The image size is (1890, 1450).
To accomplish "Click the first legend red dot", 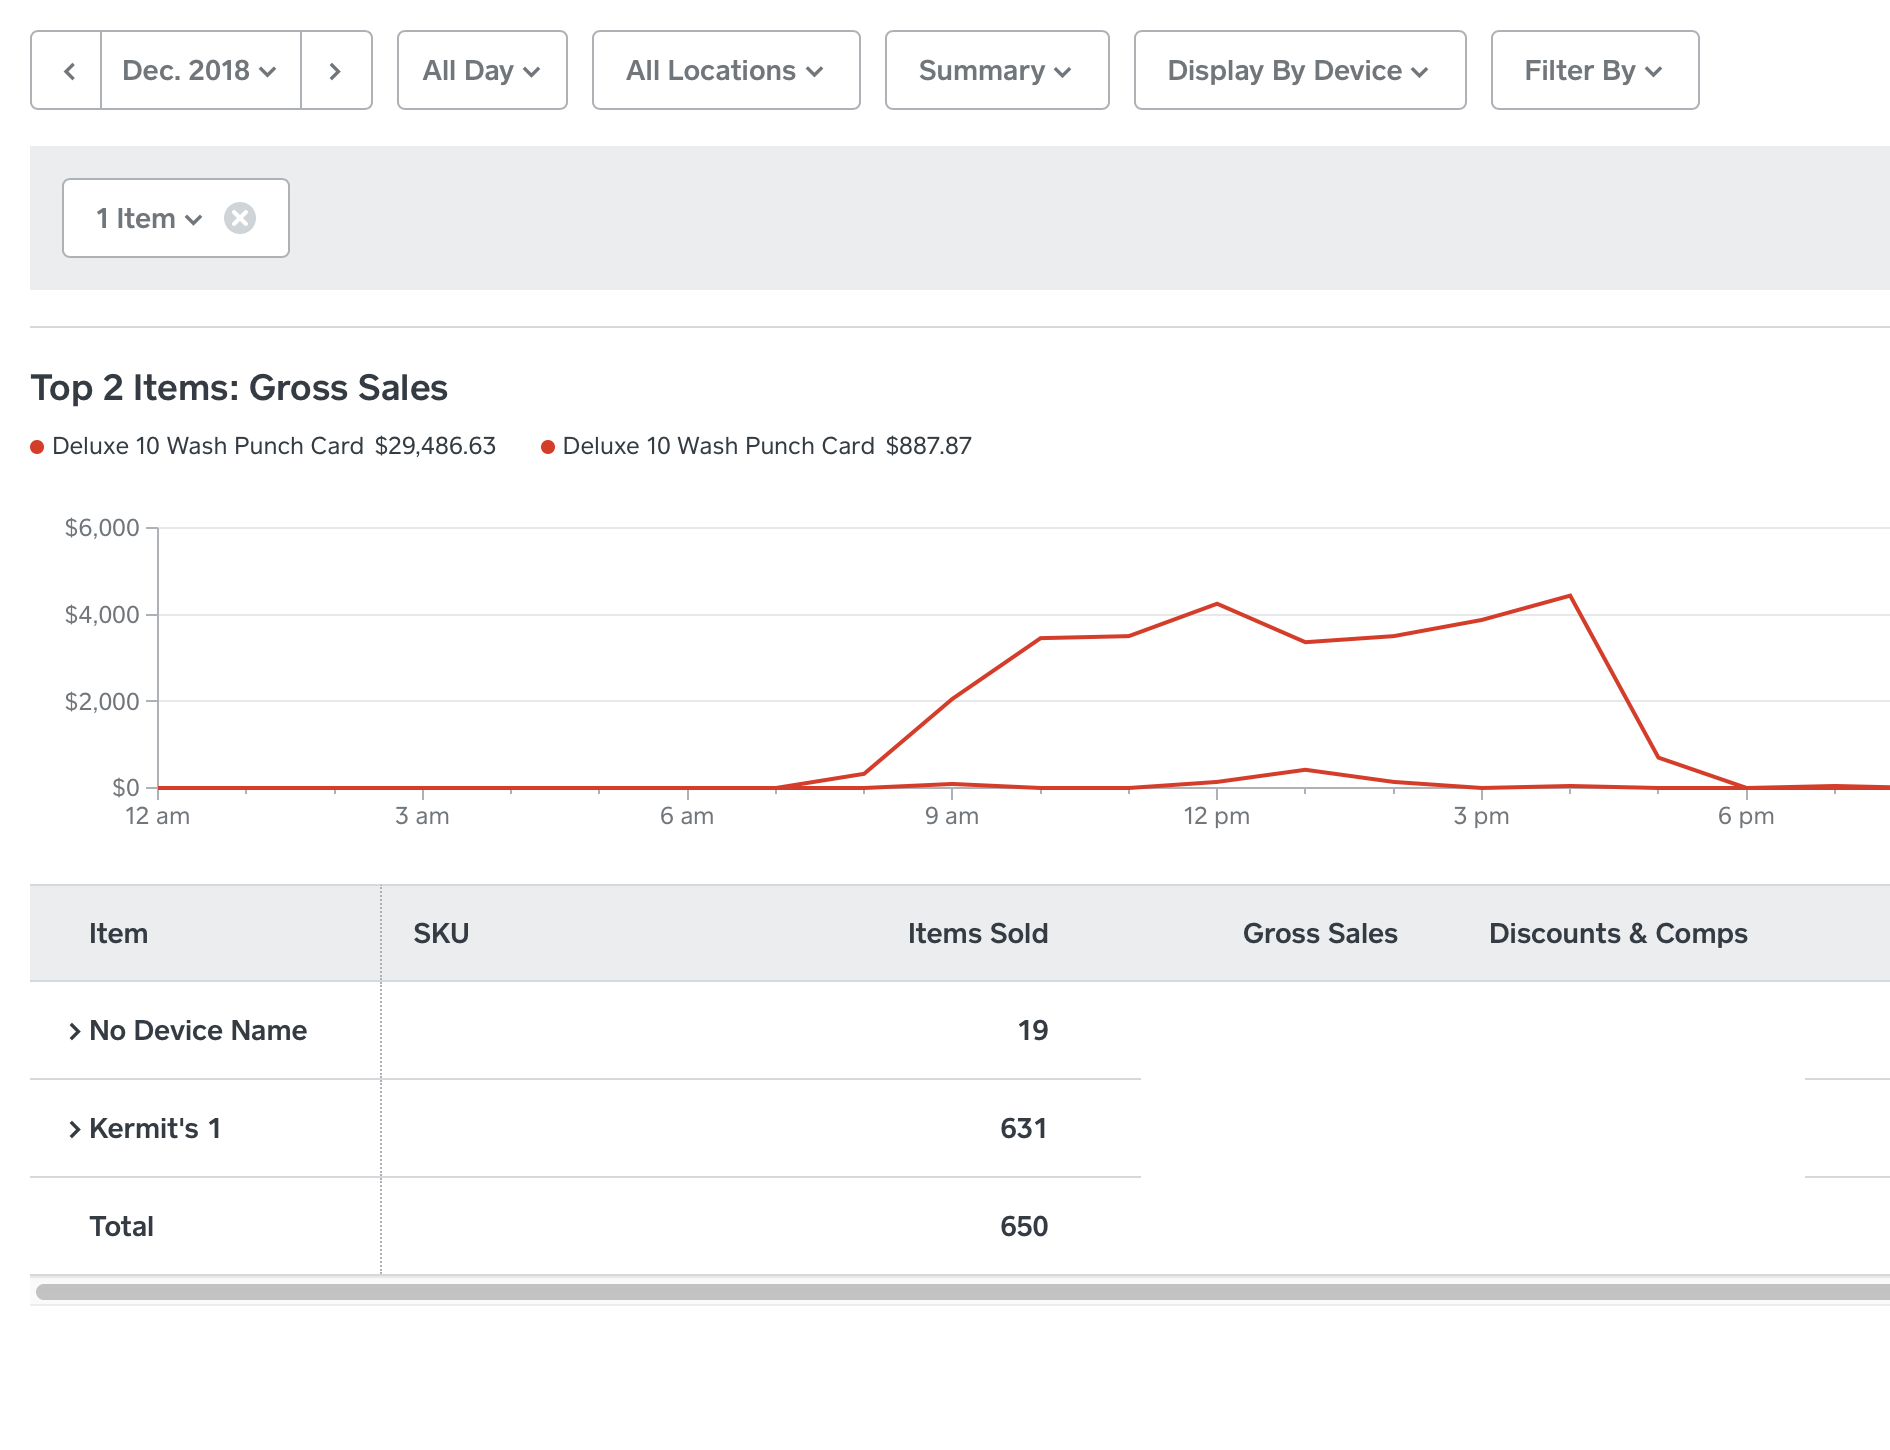I will pos(37,447).
